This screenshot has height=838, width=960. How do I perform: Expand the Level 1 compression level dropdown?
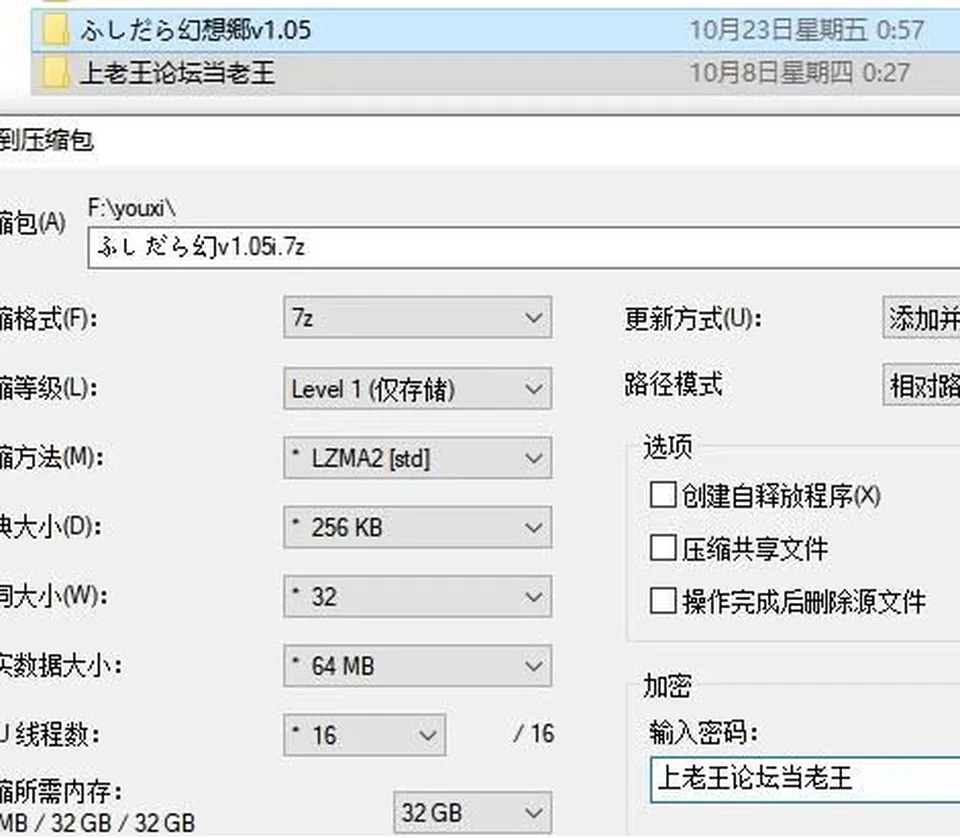coord(418,389)
